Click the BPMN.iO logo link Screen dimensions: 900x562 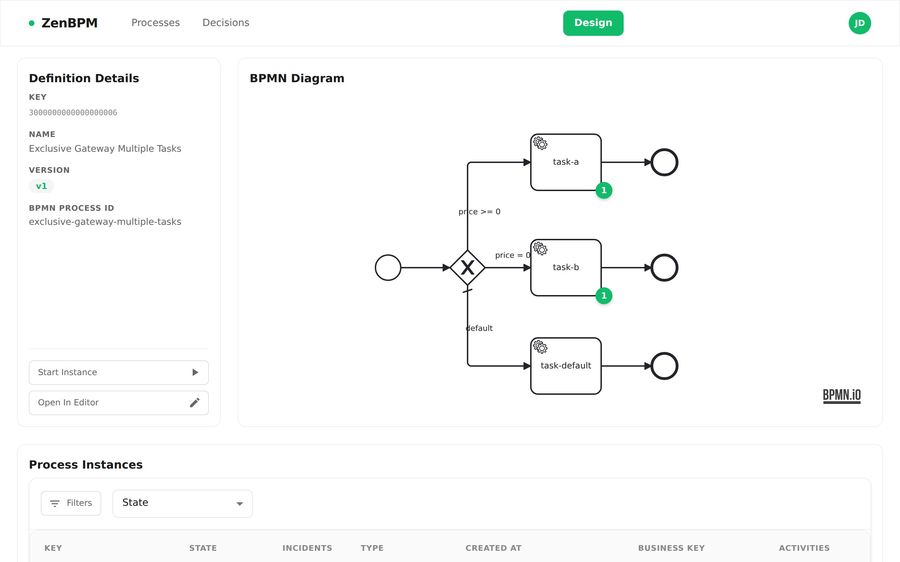841,396
